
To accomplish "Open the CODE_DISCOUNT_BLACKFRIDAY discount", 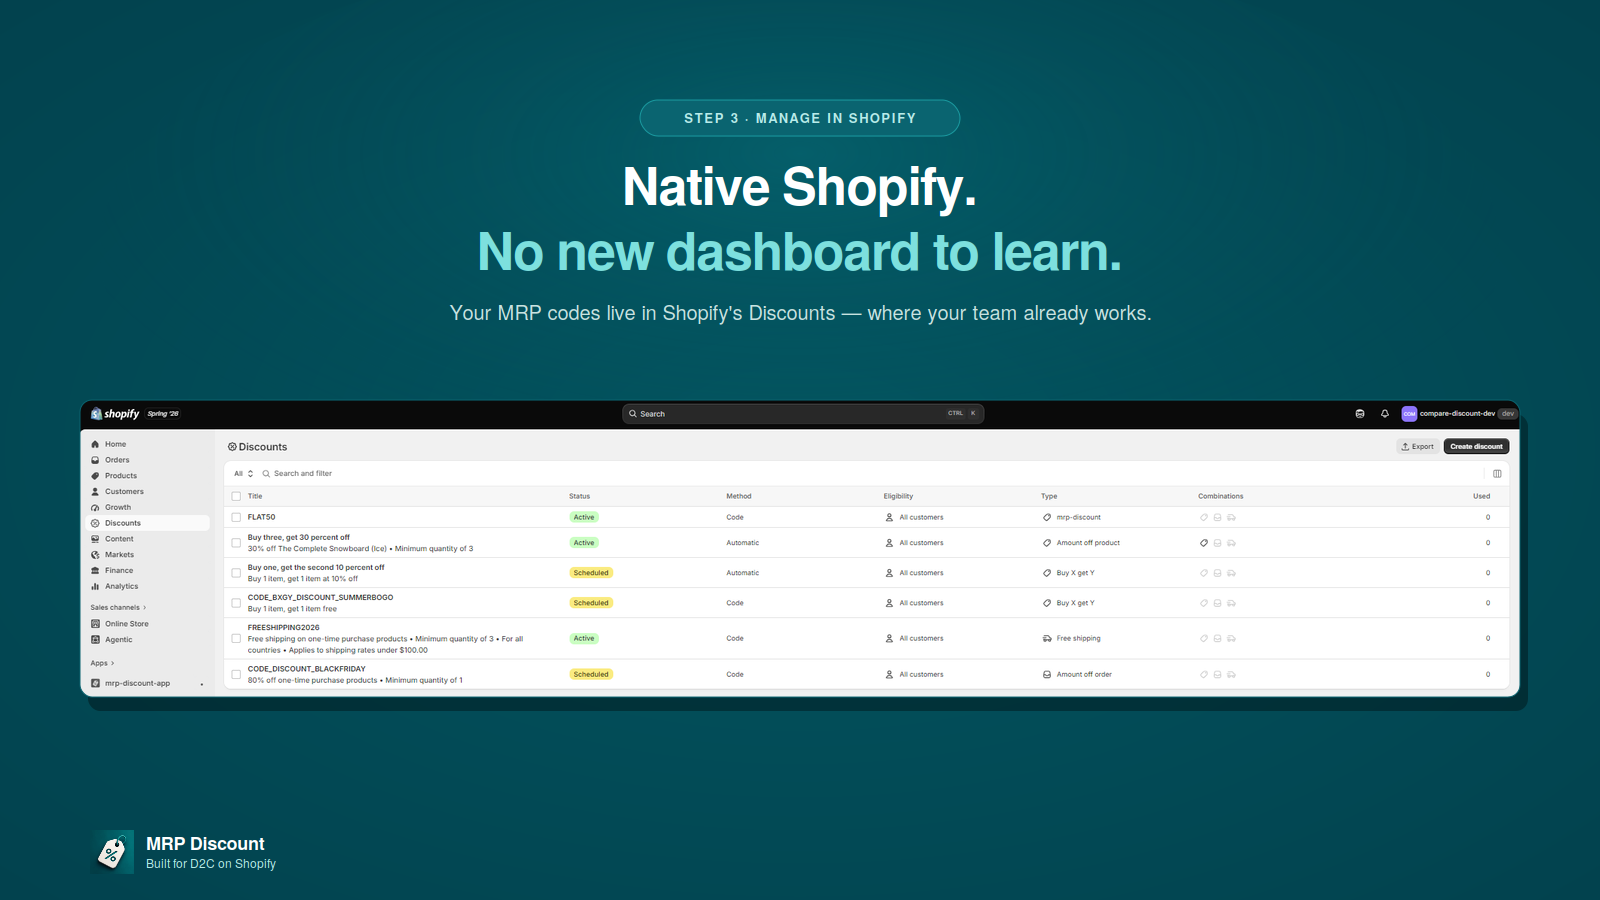I will coord(307,669).
